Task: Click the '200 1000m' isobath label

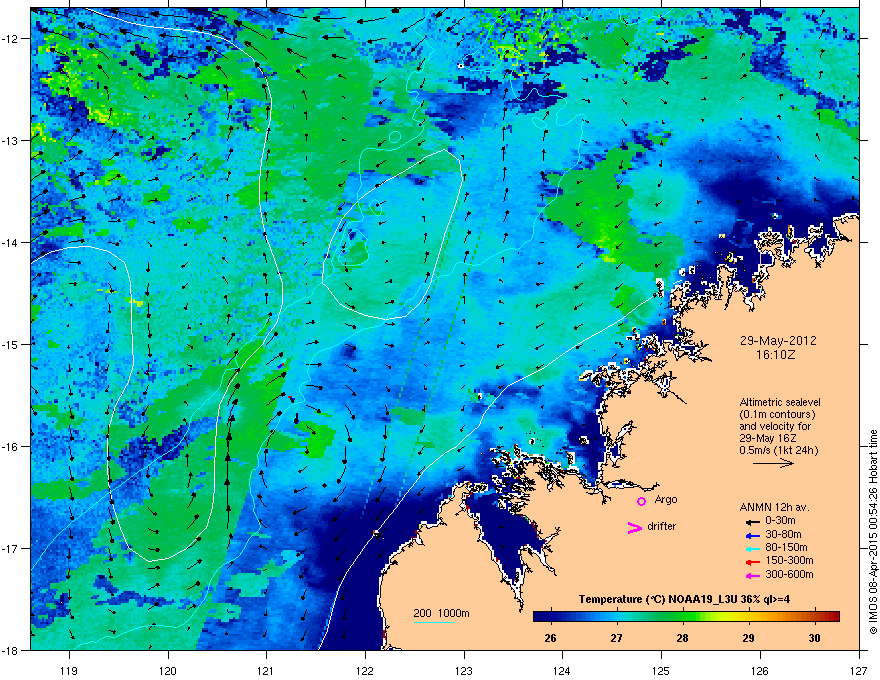Action: click(442, 613)
